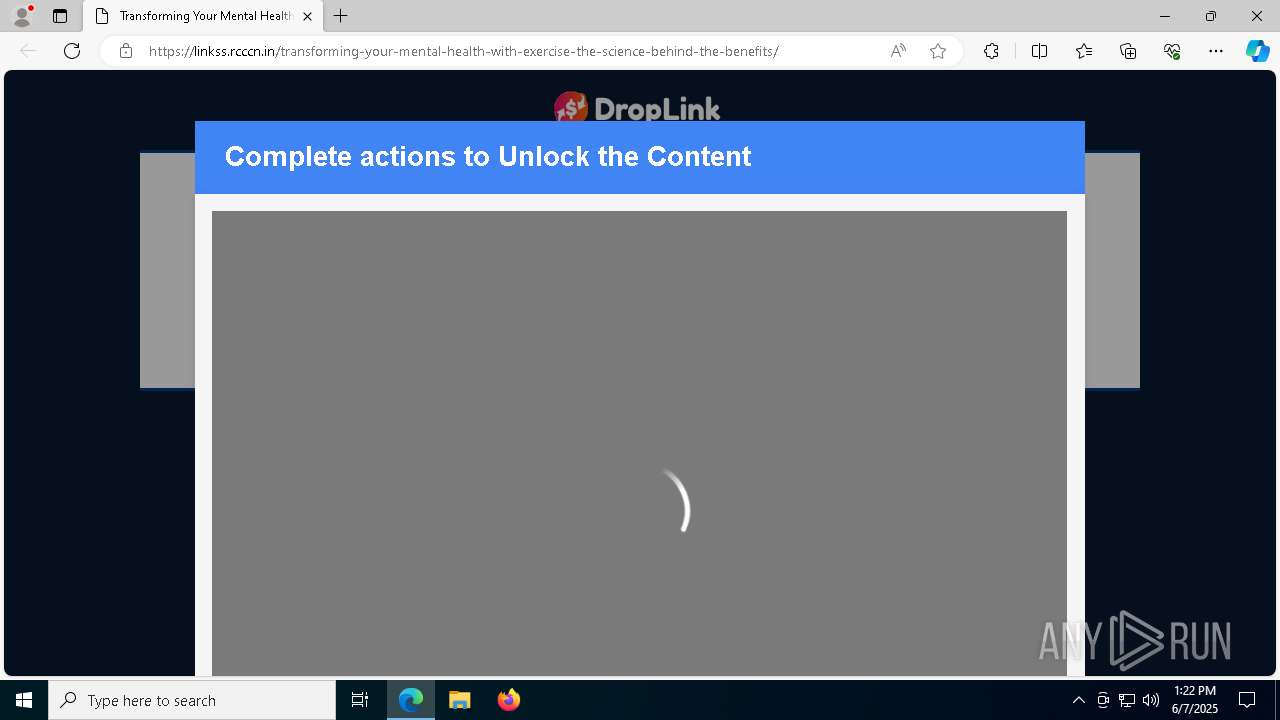Click the tray icon beside the network icon
The height and width of the screenshot is (720, 1280).
pyautogui.click(x=1103, y=700)
